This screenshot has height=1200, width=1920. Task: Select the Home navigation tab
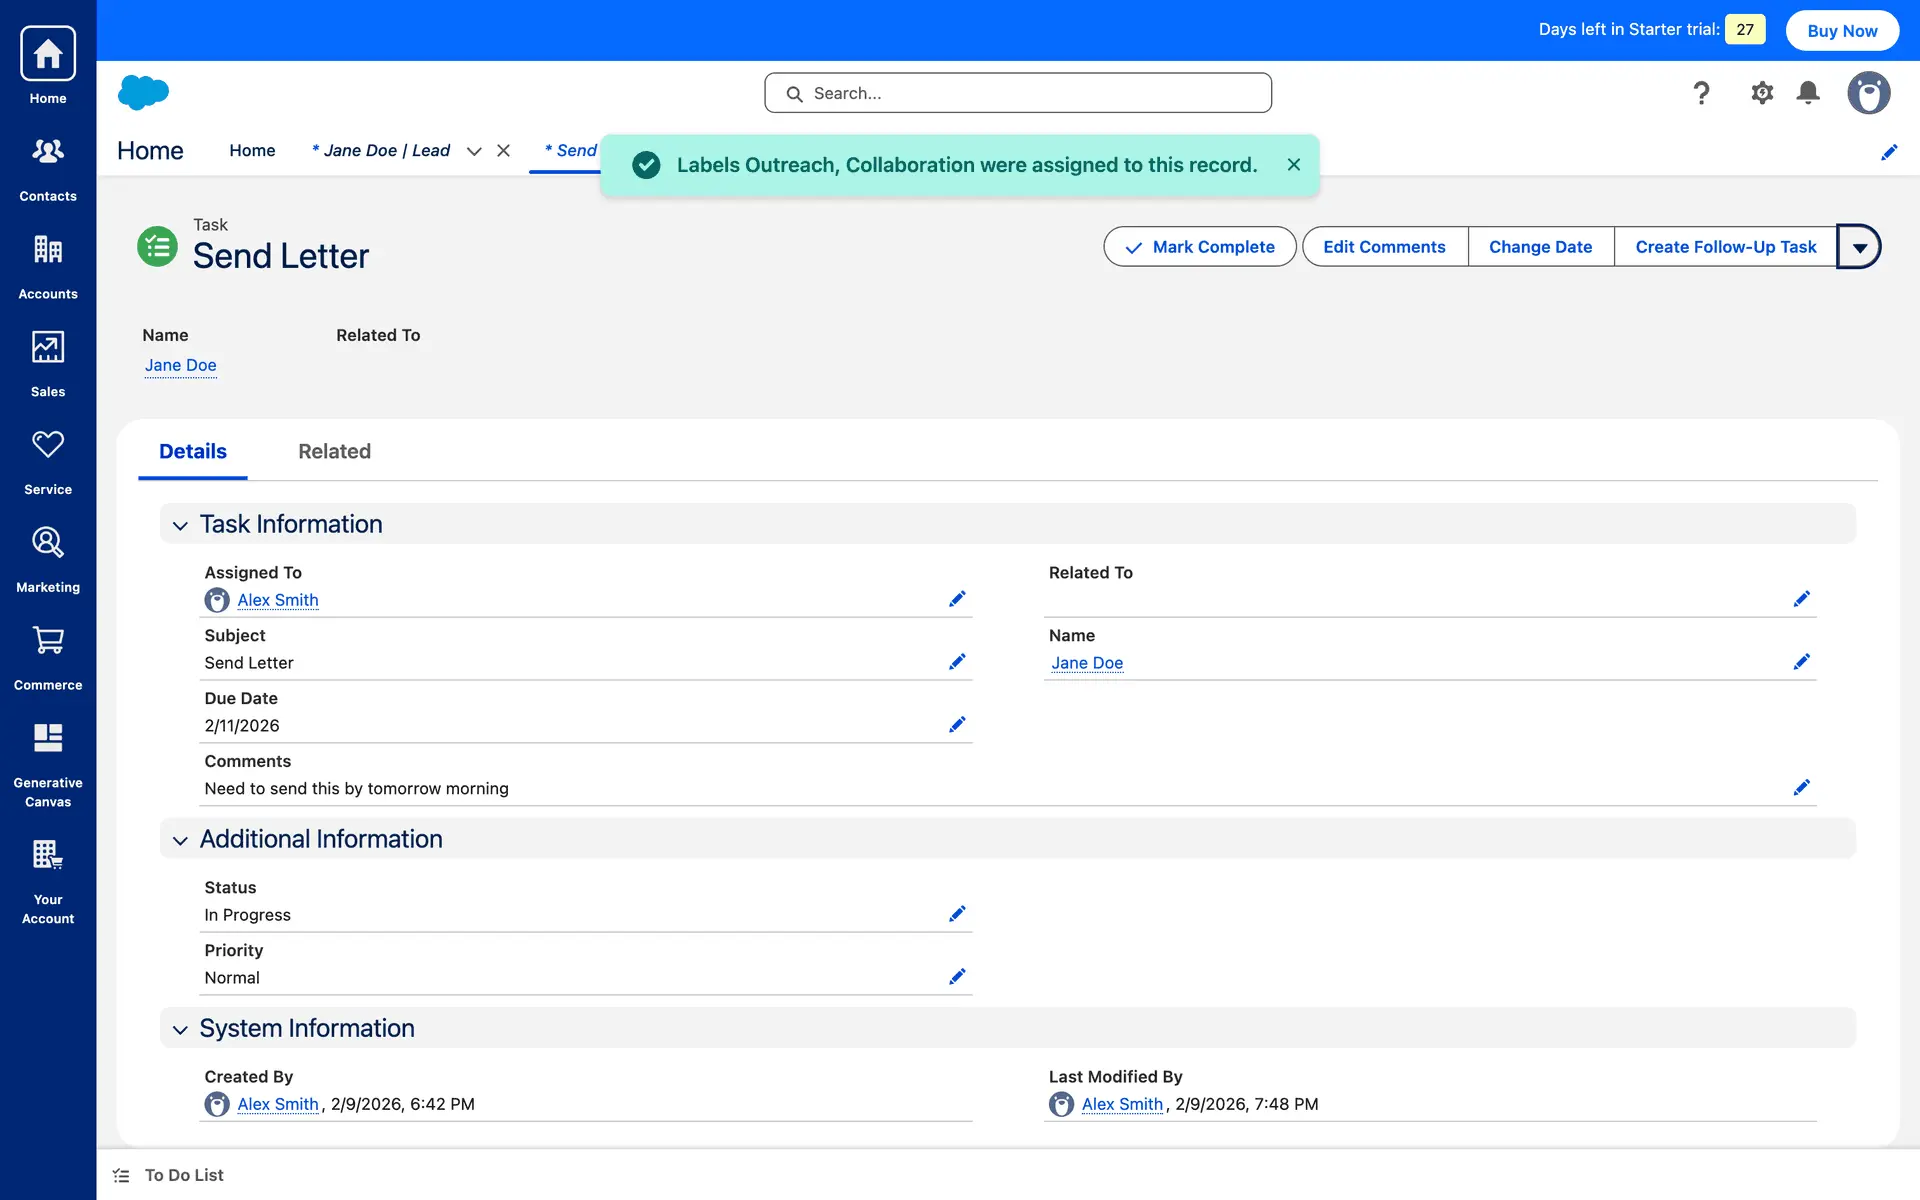pos(252,151)
